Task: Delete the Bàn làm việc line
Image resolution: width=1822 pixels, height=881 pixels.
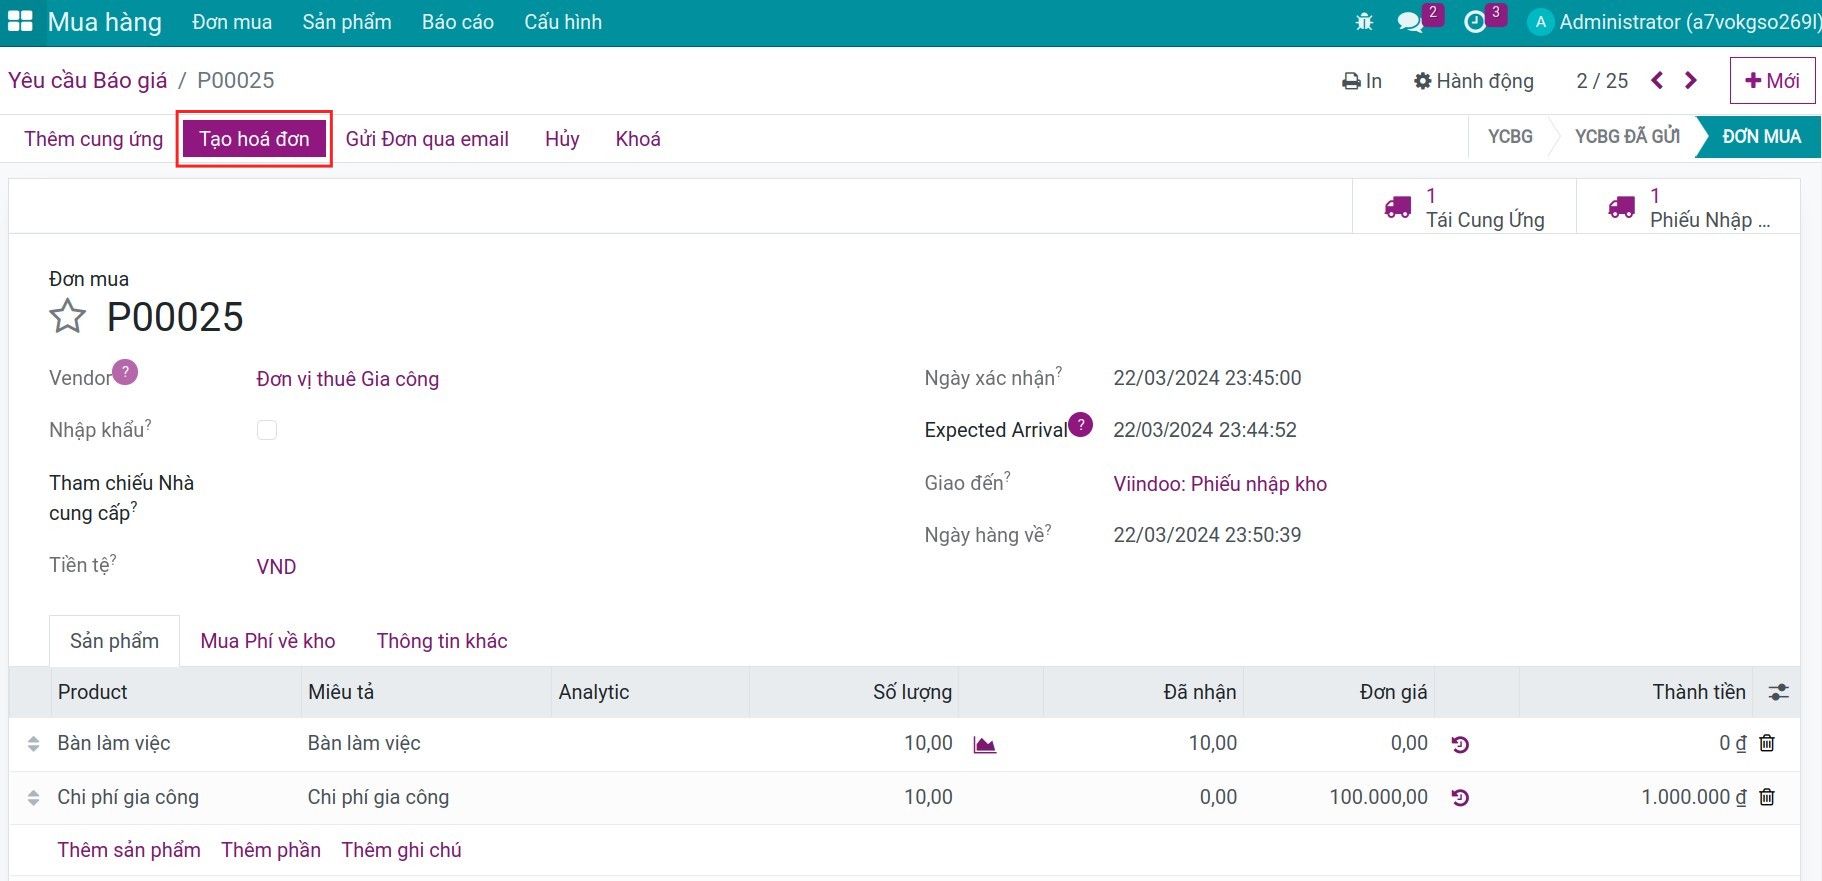Action: 1767,743
